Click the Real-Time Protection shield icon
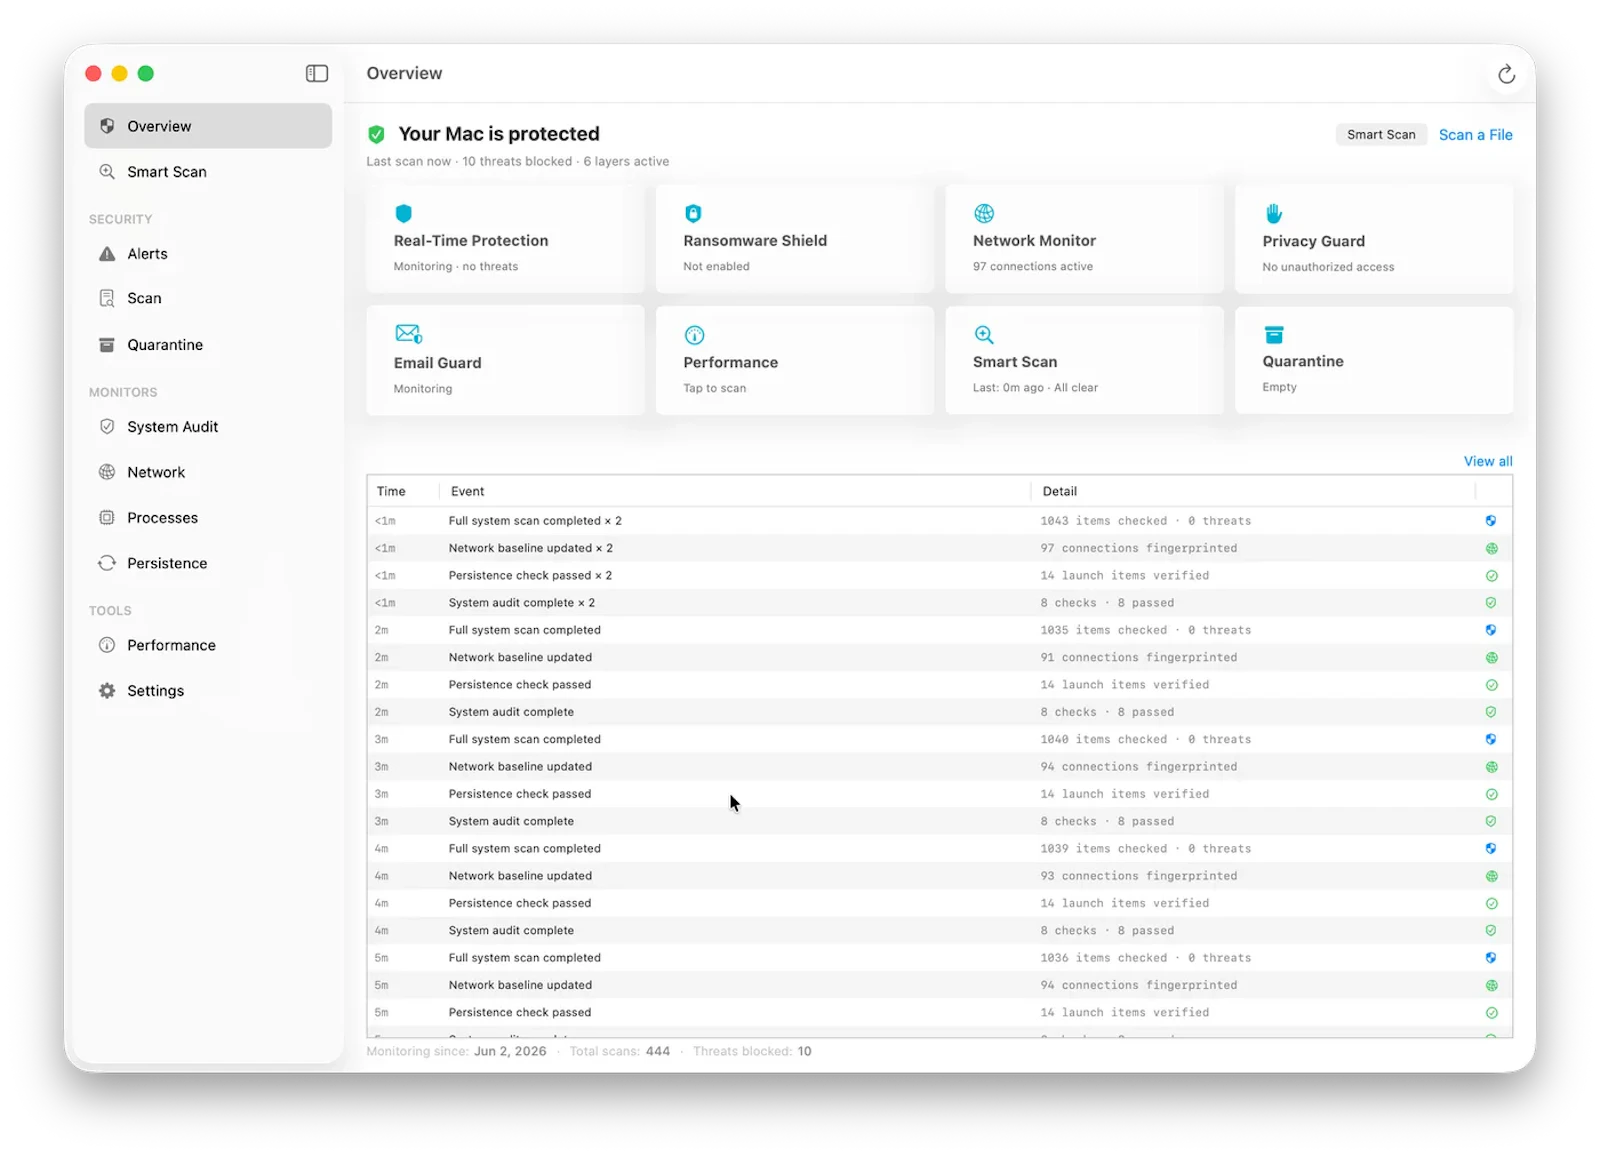The image size is (1600, 1157). [x=404, y=213]
